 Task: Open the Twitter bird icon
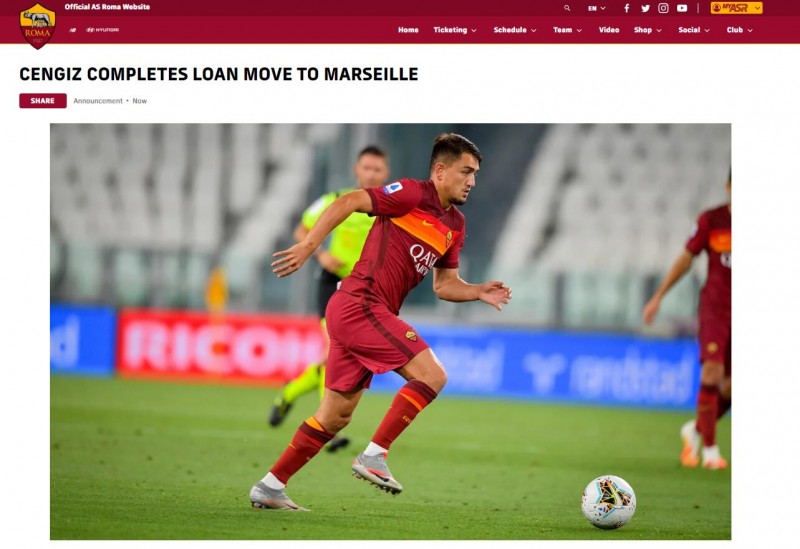point(645,8)
